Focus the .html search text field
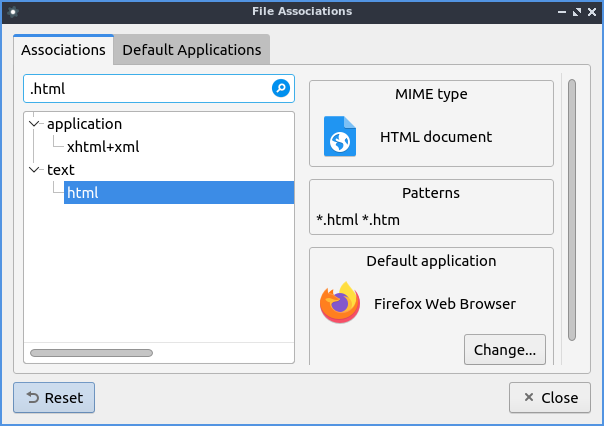604x426 pixels. pyautogui.click(x=145, y=89)
